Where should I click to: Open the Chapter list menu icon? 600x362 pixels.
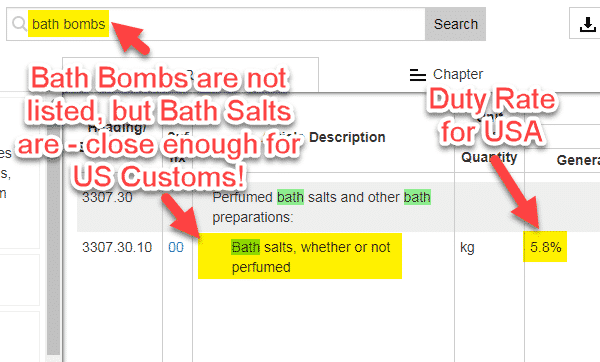click(x=417, y=75)
